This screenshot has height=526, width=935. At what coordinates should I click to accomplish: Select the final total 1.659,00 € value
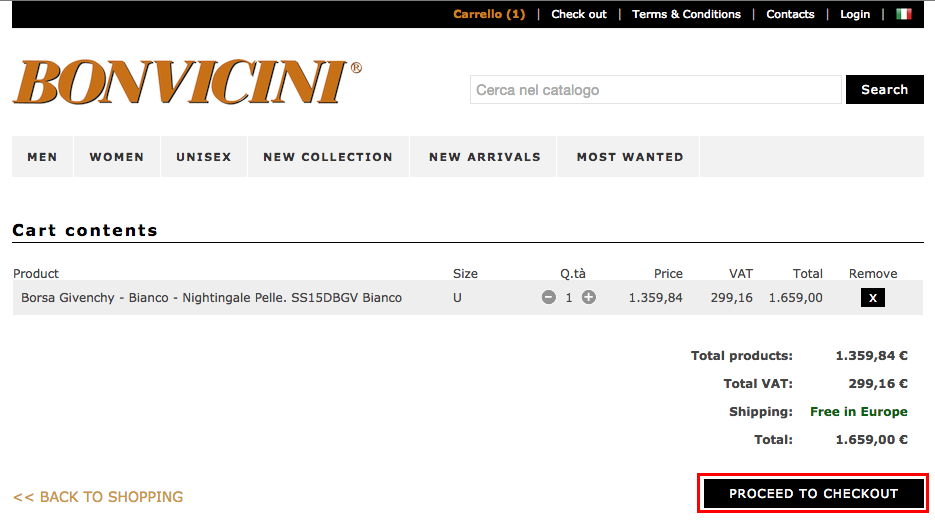871,440
